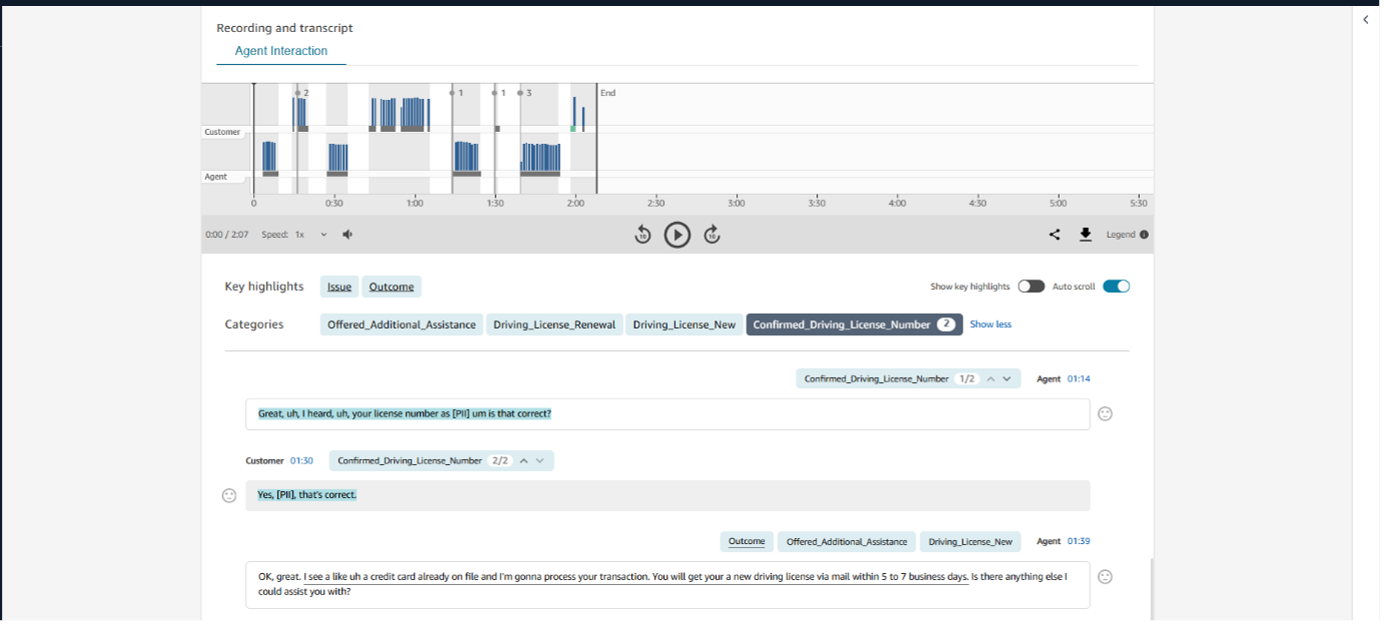The width and height of the screenshot is (1390, 626).
Task: Click the skip forward 10 seconds icon
Action: pos(712,235)
